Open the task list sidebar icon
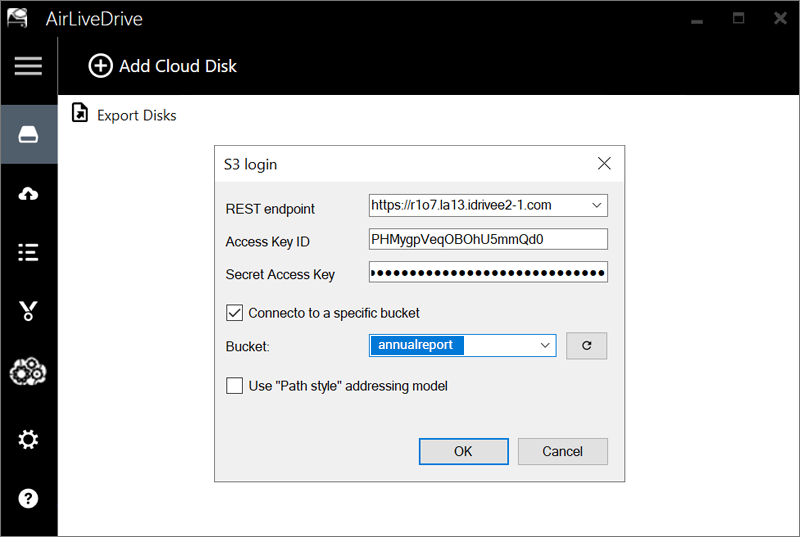 coord(28,252)
